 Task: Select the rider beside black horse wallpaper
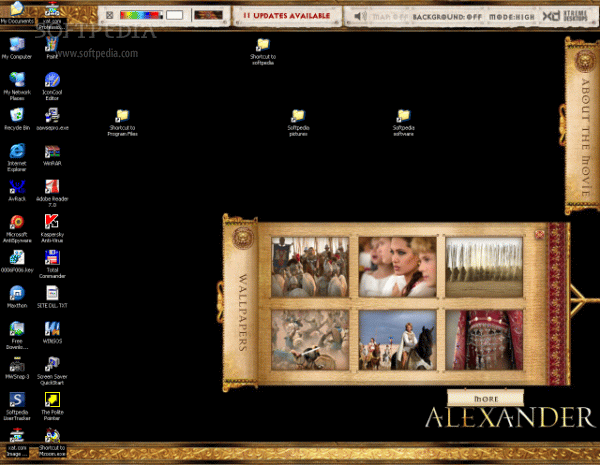(397, 340)
